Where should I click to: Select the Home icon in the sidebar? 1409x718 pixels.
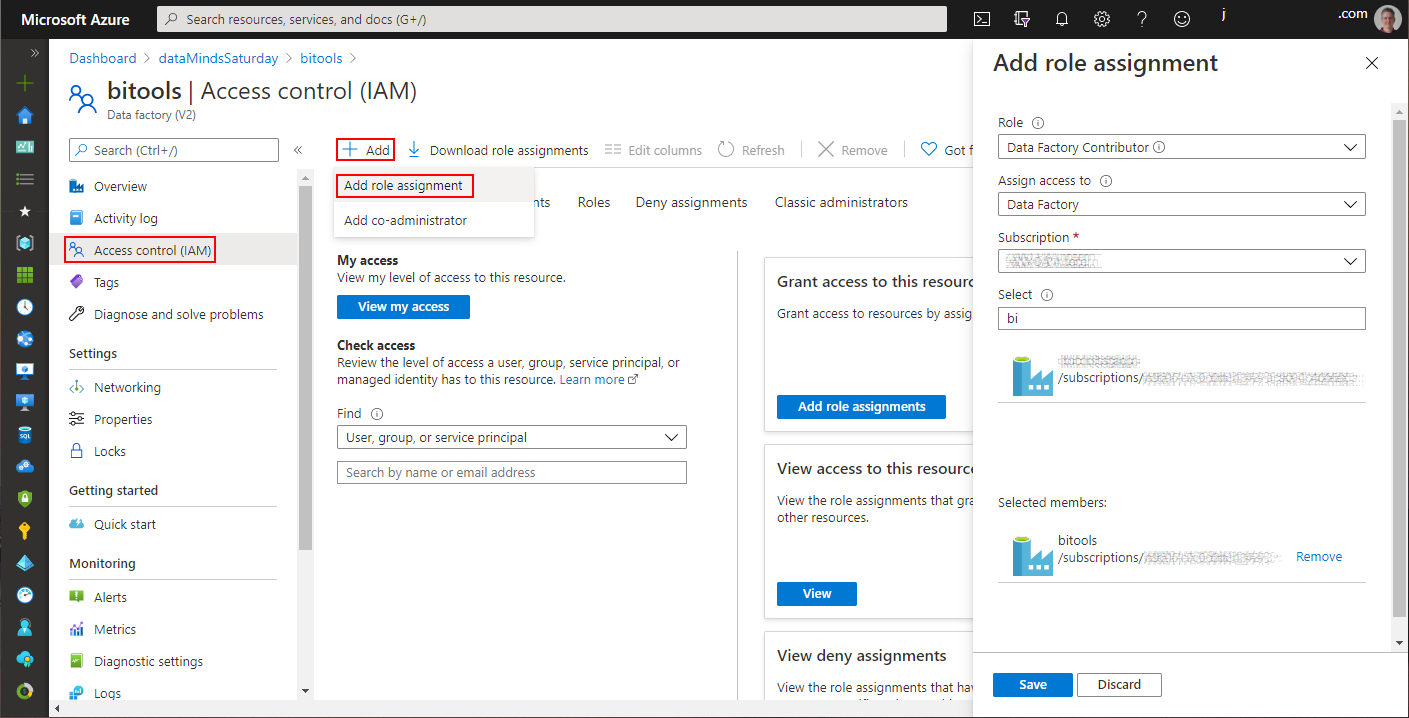tap(23, 116)
